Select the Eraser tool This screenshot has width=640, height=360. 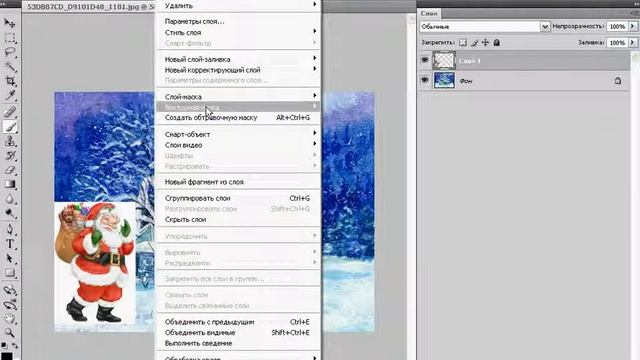[9, 170]
